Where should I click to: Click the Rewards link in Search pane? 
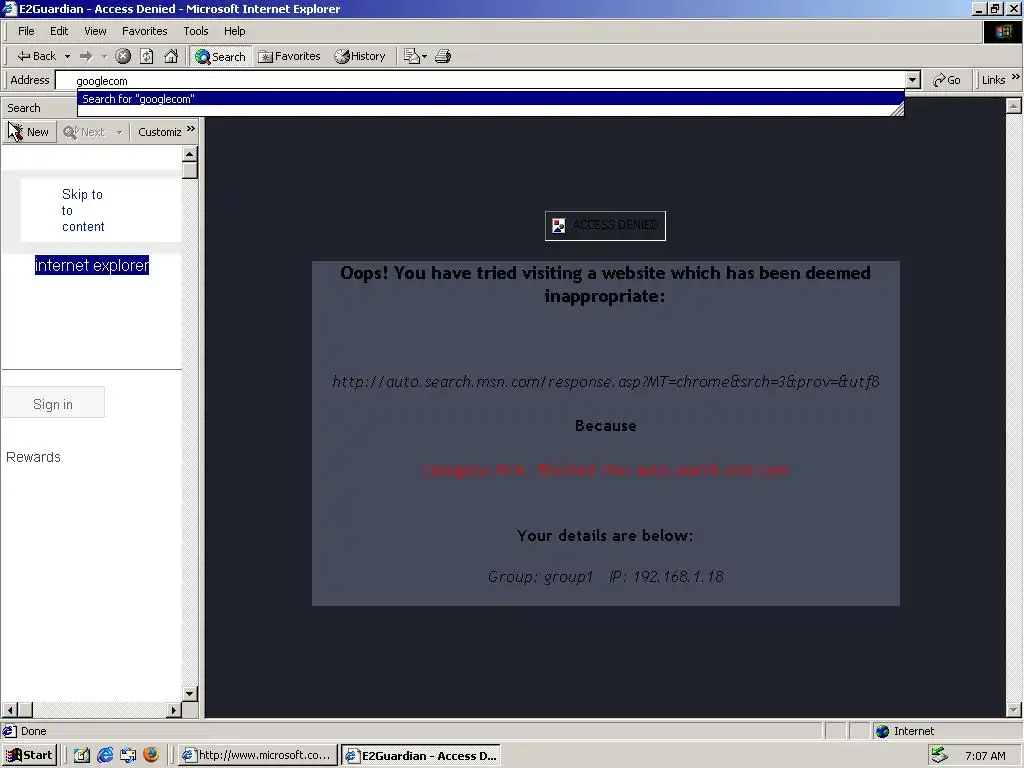pyautogui.click(x=33, y=457)
